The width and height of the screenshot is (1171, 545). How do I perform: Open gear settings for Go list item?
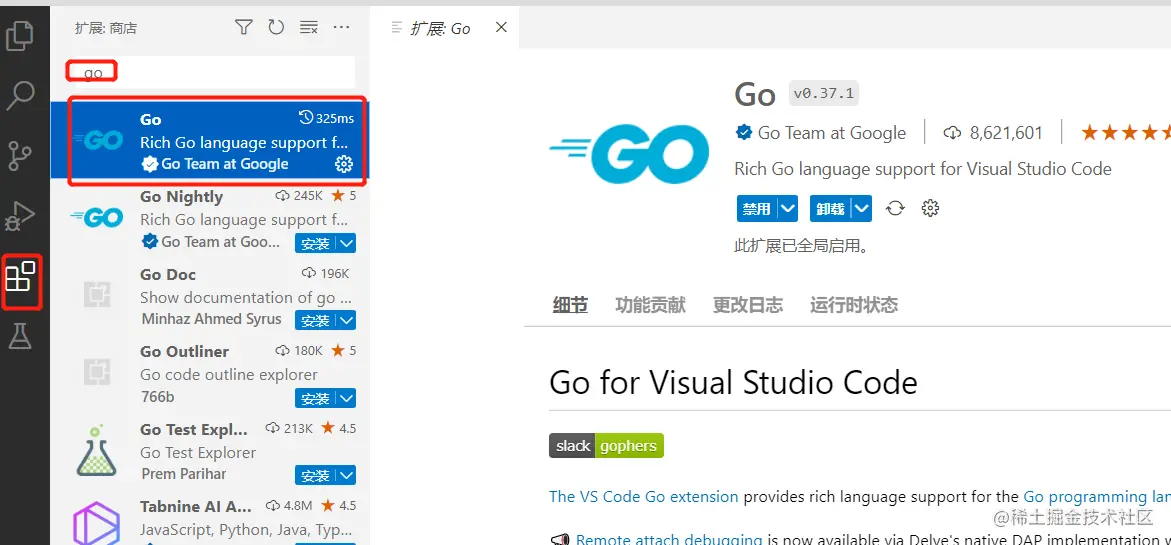click(x=344, y=164)
